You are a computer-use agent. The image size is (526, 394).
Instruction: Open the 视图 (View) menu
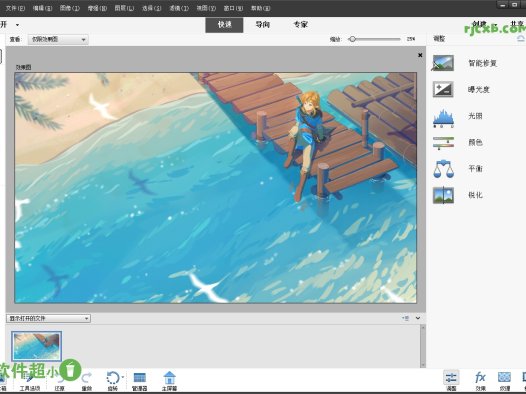click(x=206, y=8)
